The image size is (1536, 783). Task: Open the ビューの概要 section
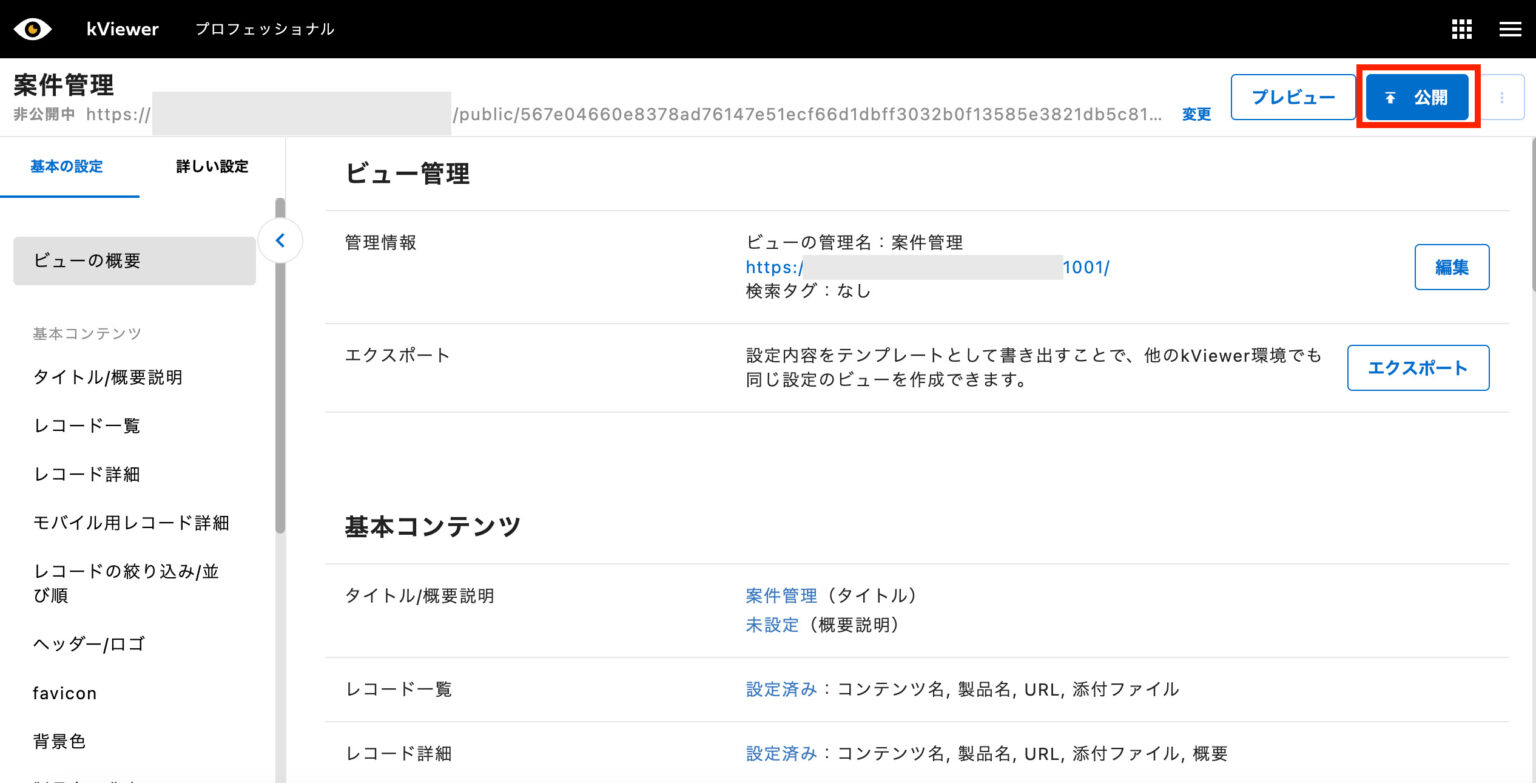point(88,260)
